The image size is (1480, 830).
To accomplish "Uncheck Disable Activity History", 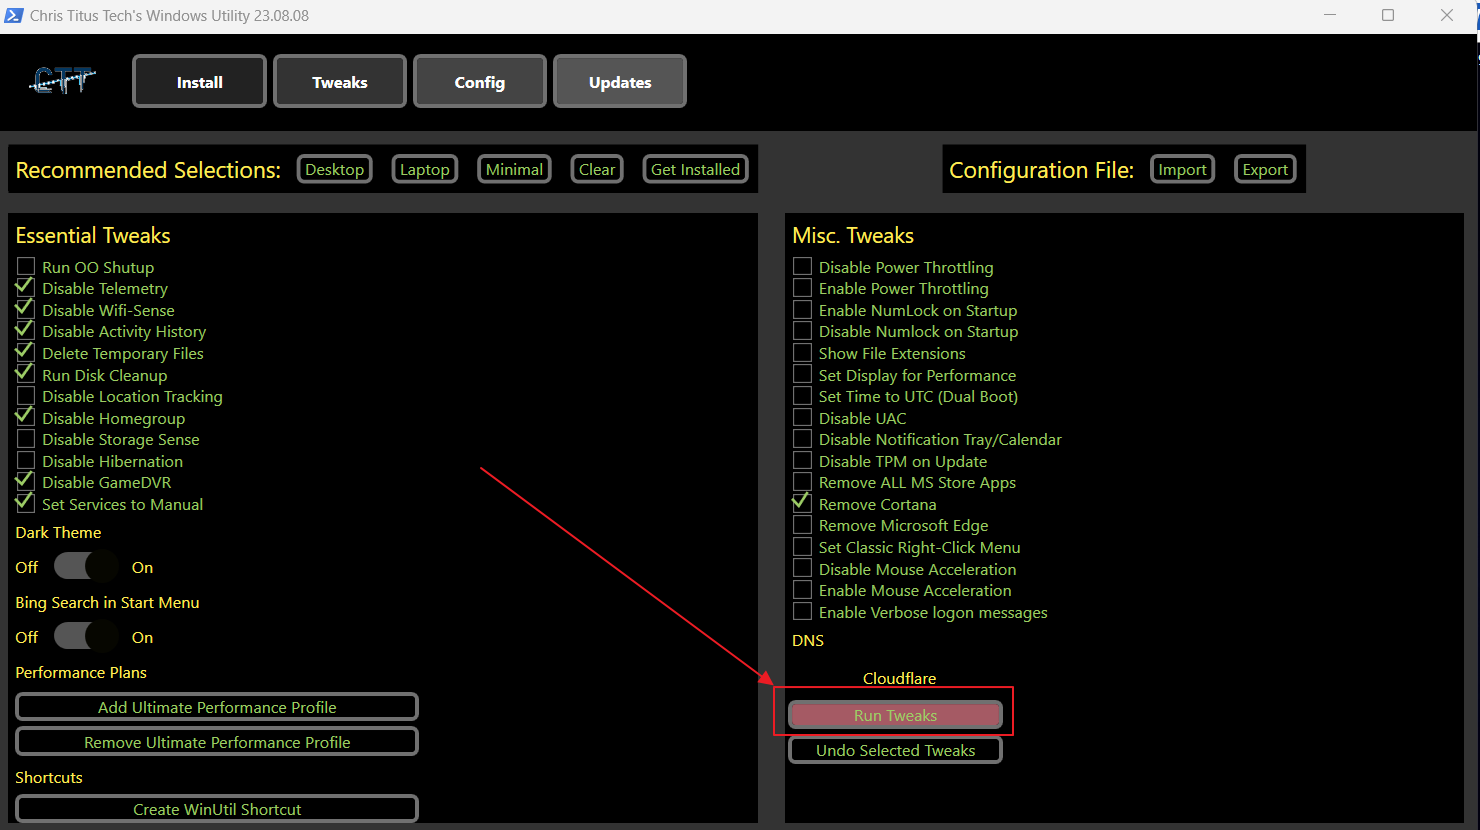I will 26,331.
